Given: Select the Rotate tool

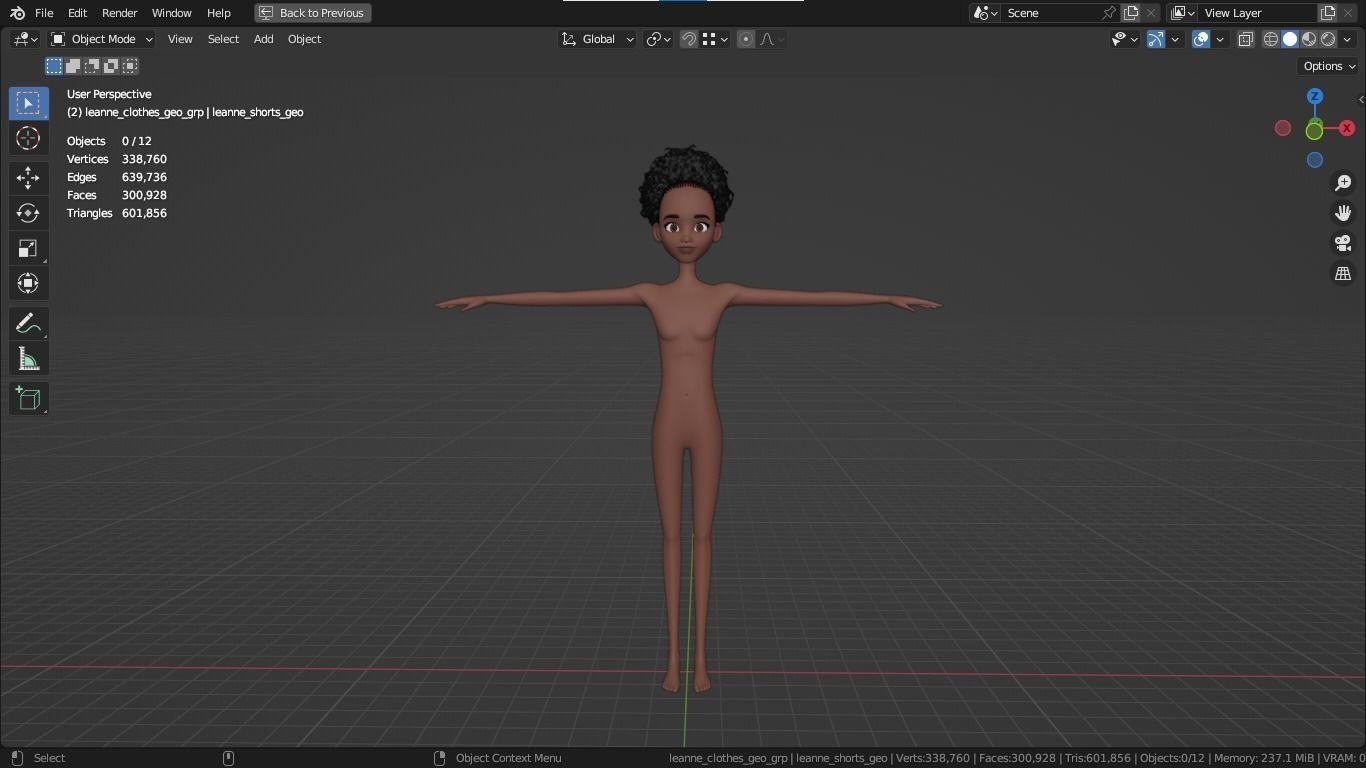Looking at the screenshot, I should pos(28,213).
